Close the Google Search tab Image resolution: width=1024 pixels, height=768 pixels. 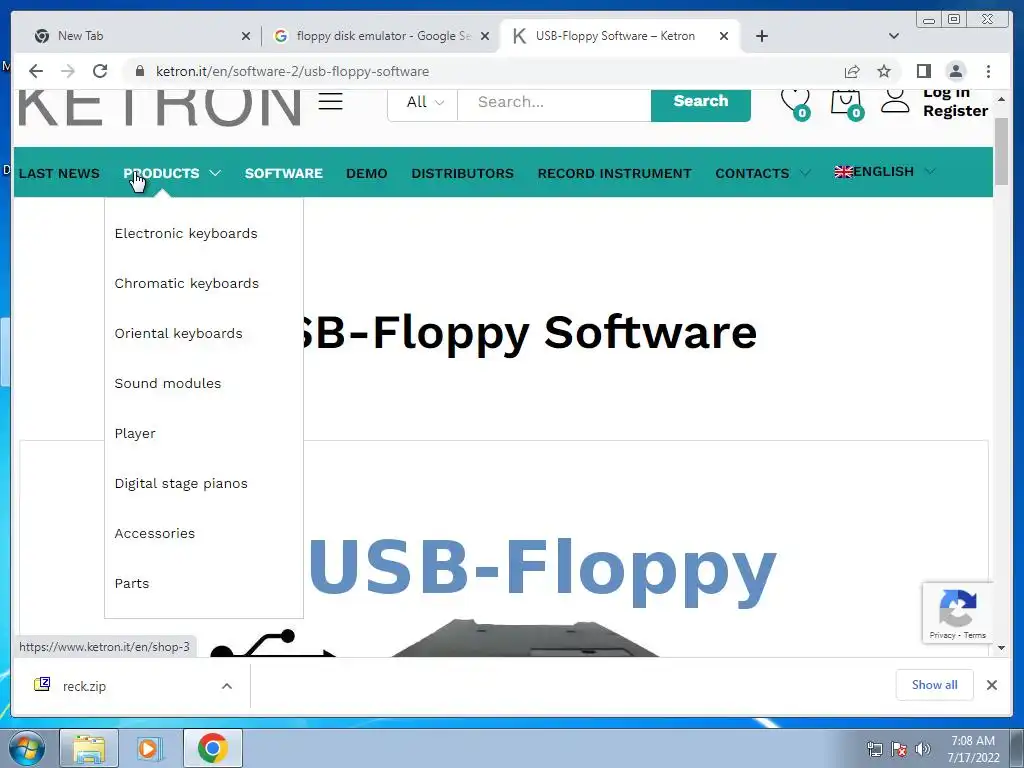(485, 36)
